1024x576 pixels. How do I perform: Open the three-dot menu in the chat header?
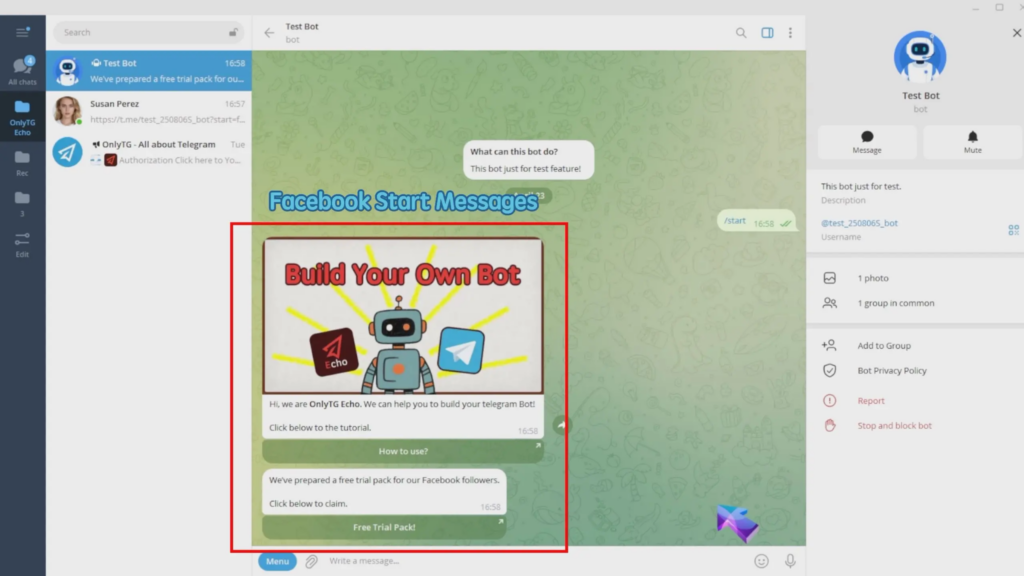[x=790, y=32]
